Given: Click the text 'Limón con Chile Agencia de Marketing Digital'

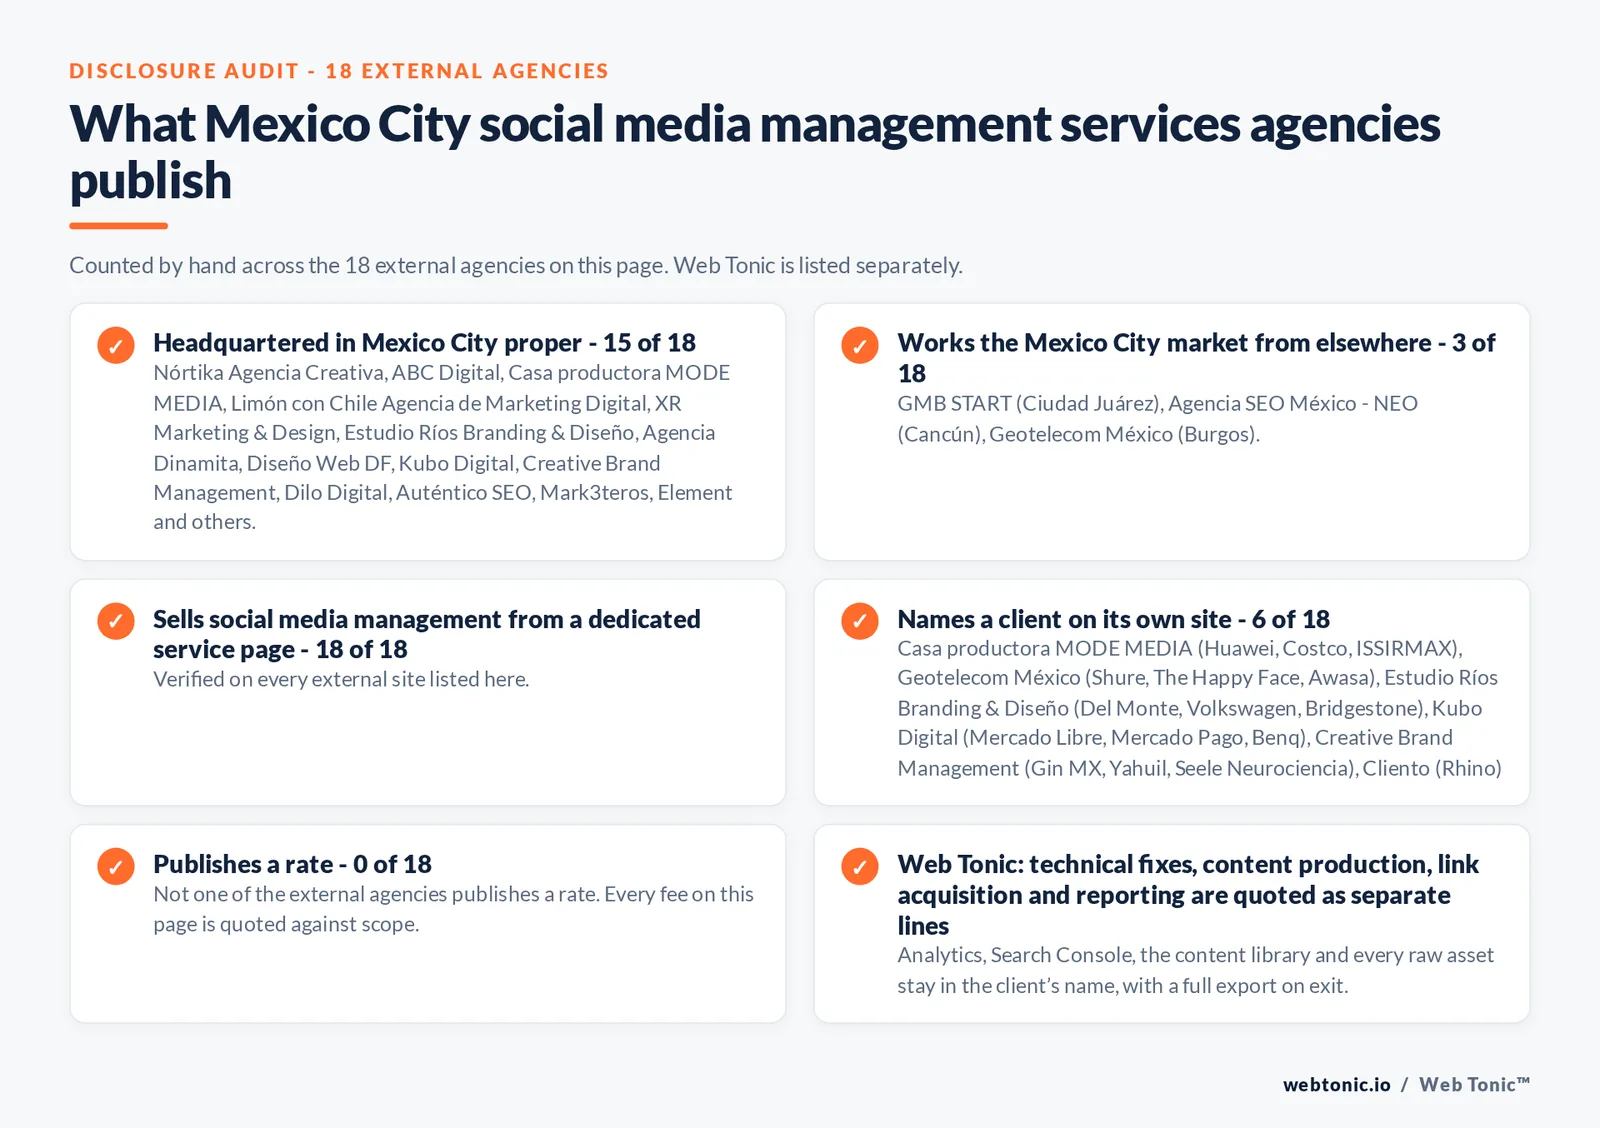Looking at the screenshot, I should (439, 403).
